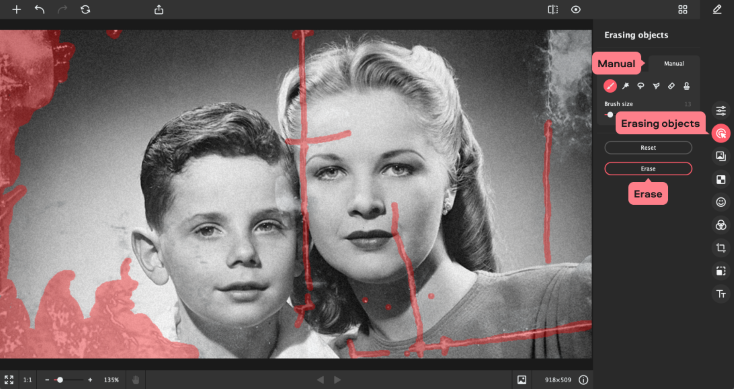The image size is (734, 389).
Task: Choose the lasso selection tool
Action: (641, 86)
